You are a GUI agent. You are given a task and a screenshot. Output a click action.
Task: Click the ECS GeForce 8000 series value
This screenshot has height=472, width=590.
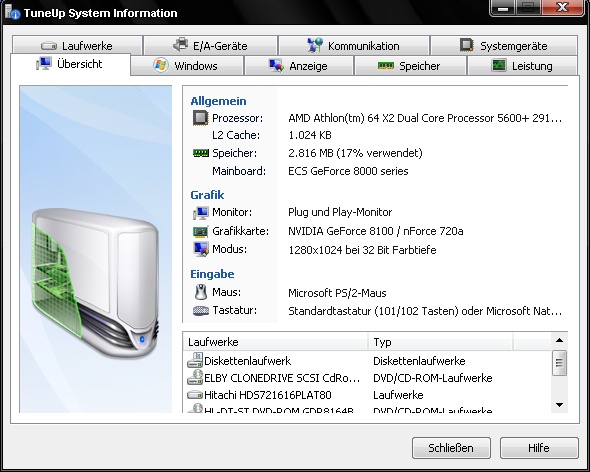[x=348, y=171]
